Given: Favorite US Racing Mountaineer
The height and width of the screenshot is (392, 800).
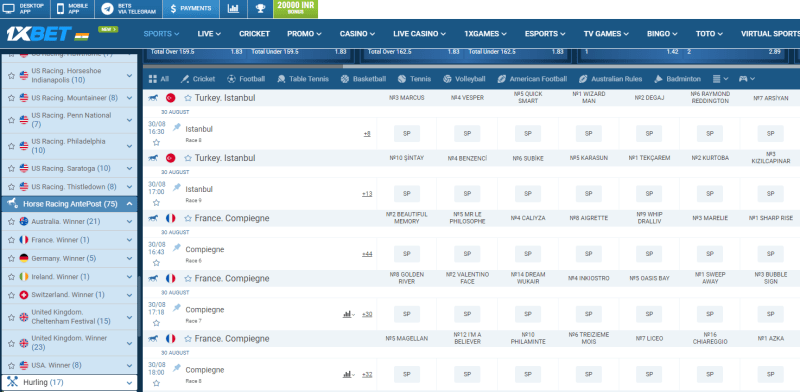Looking at the screenshot, I should tap(11, 98).
